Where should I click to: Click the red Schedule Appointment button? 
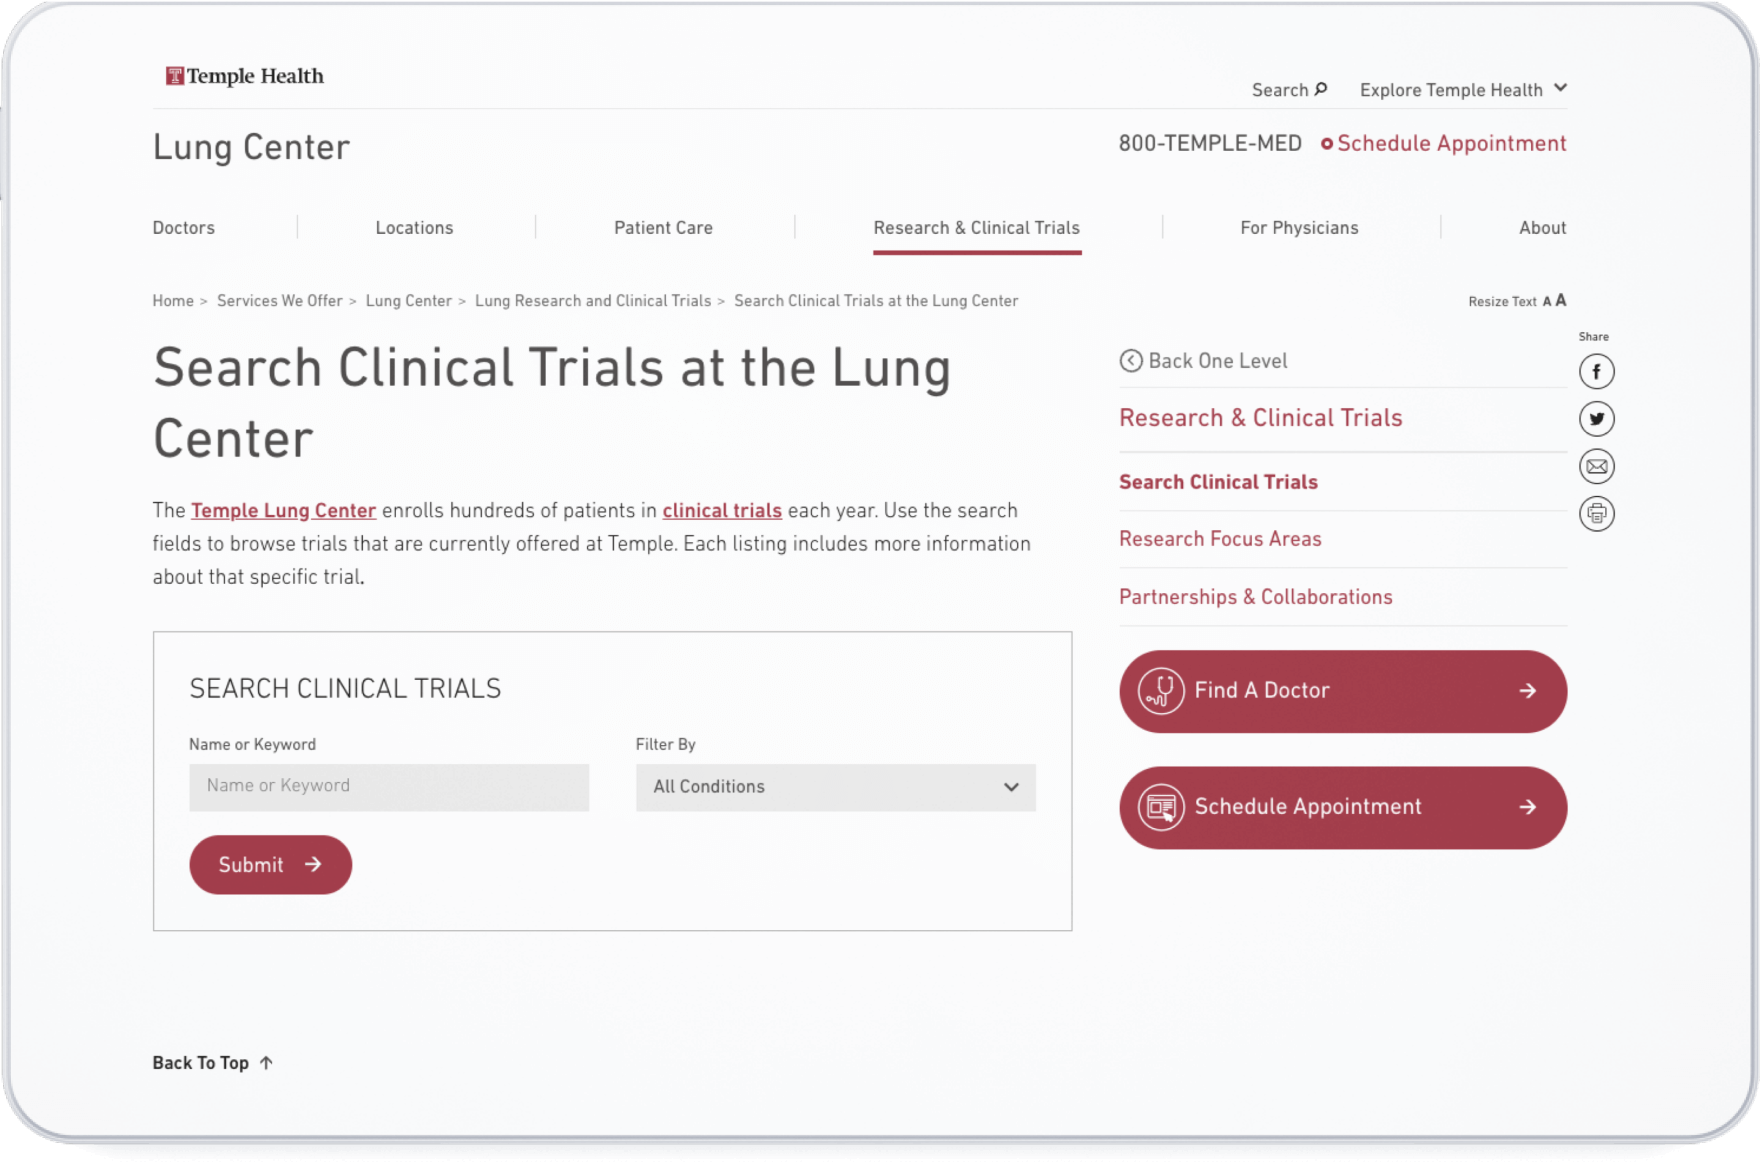coord(1343,807)
